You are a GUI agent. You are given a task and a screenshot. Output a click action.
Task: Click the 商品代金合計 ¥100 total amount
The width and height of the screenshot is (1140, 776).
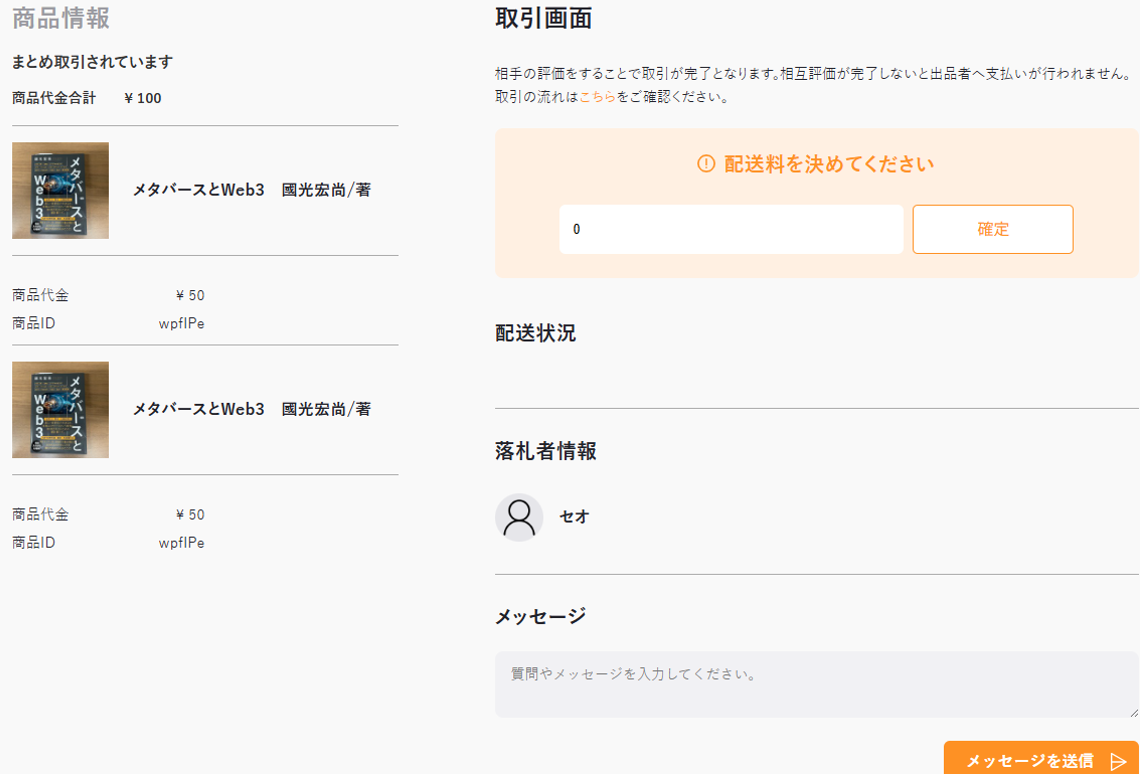pos(143,98)
